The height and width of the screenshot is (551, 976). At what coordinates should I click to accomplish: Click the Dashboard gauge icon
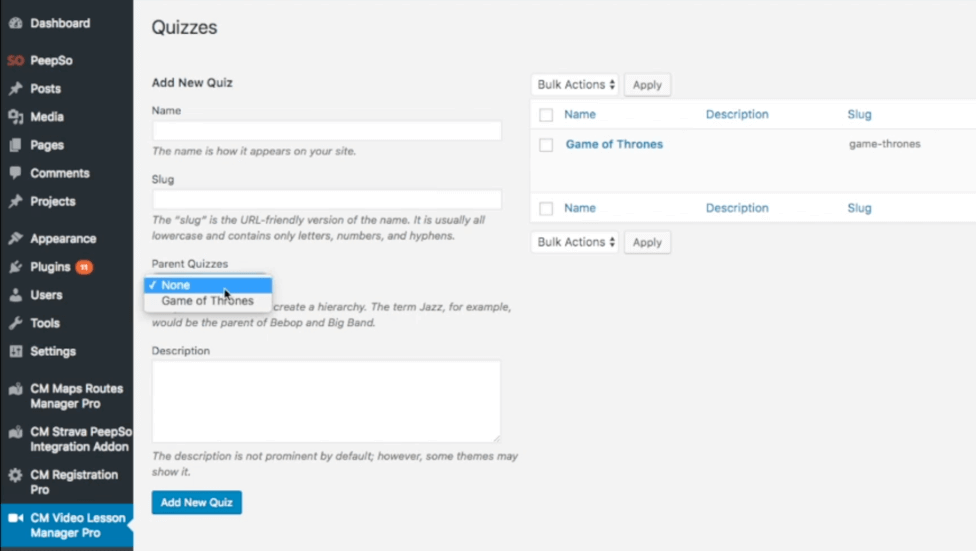pos(15,23)
